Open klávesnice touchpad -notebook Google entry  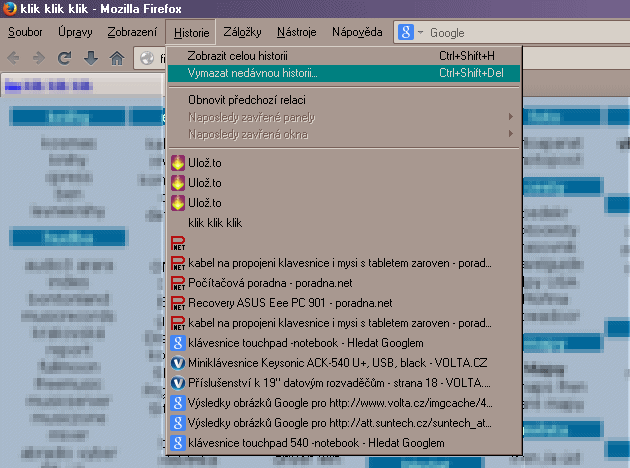[x=344, y=343]
